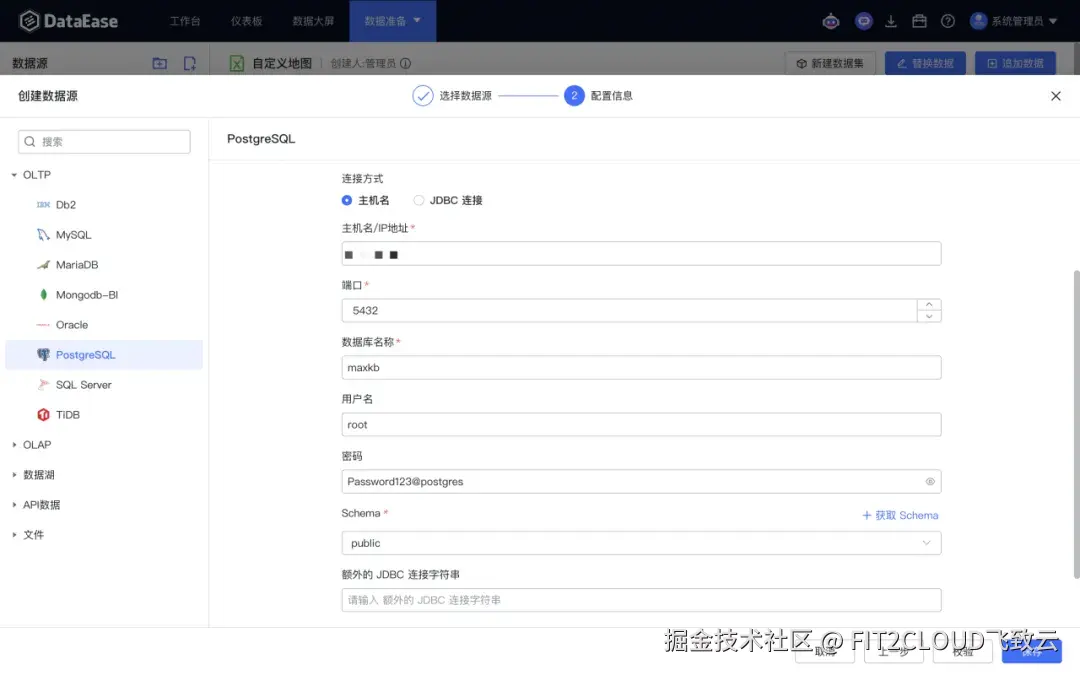
Task: Go to the 数据大屏 tab
Action: pos(313,21)
